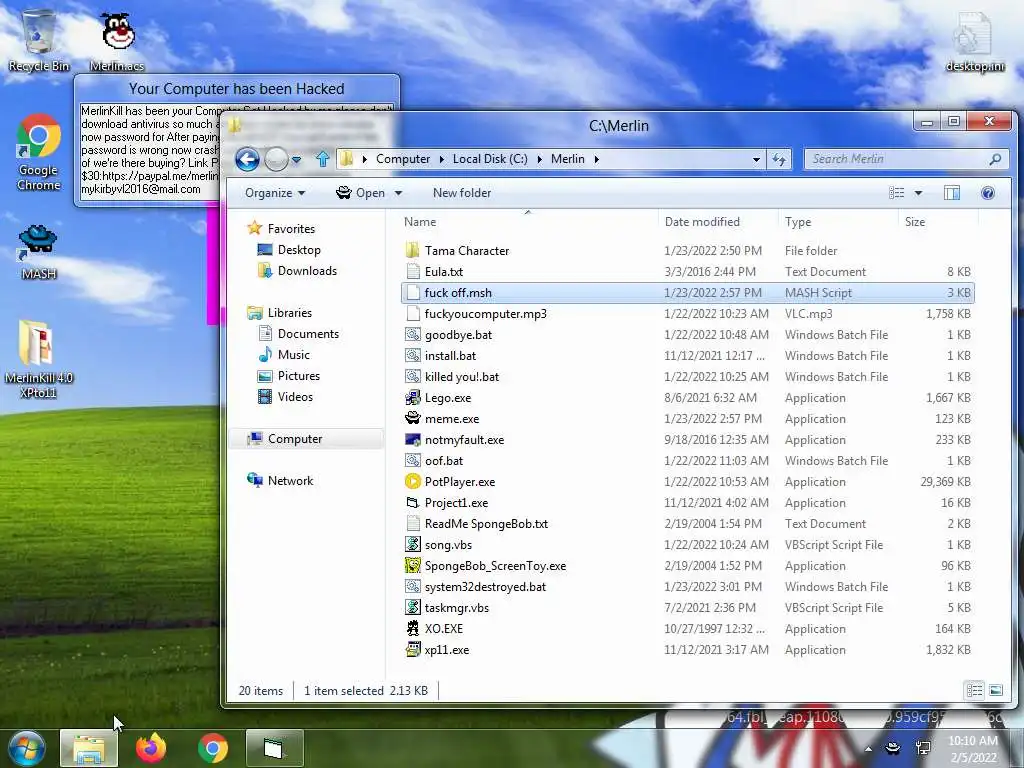Expand the Open button dropdown arrow

(x=398, y=193)
